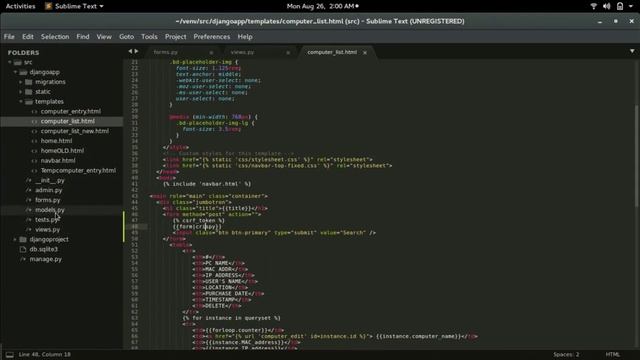Click the manage.py file type icon
The image size is (640, 360).
[23, 259]
